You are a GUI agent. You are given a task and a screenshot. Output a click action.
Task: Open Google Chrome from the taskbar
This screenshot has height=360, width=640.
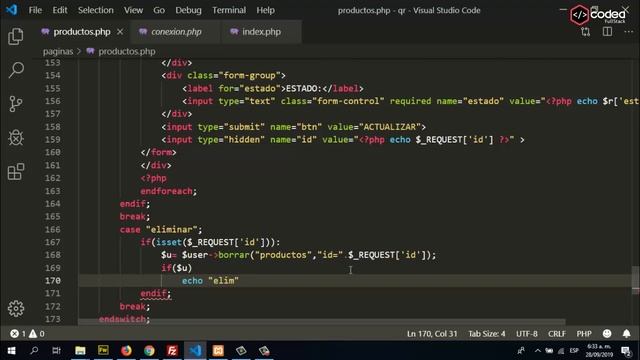click(x=149, y=351)
